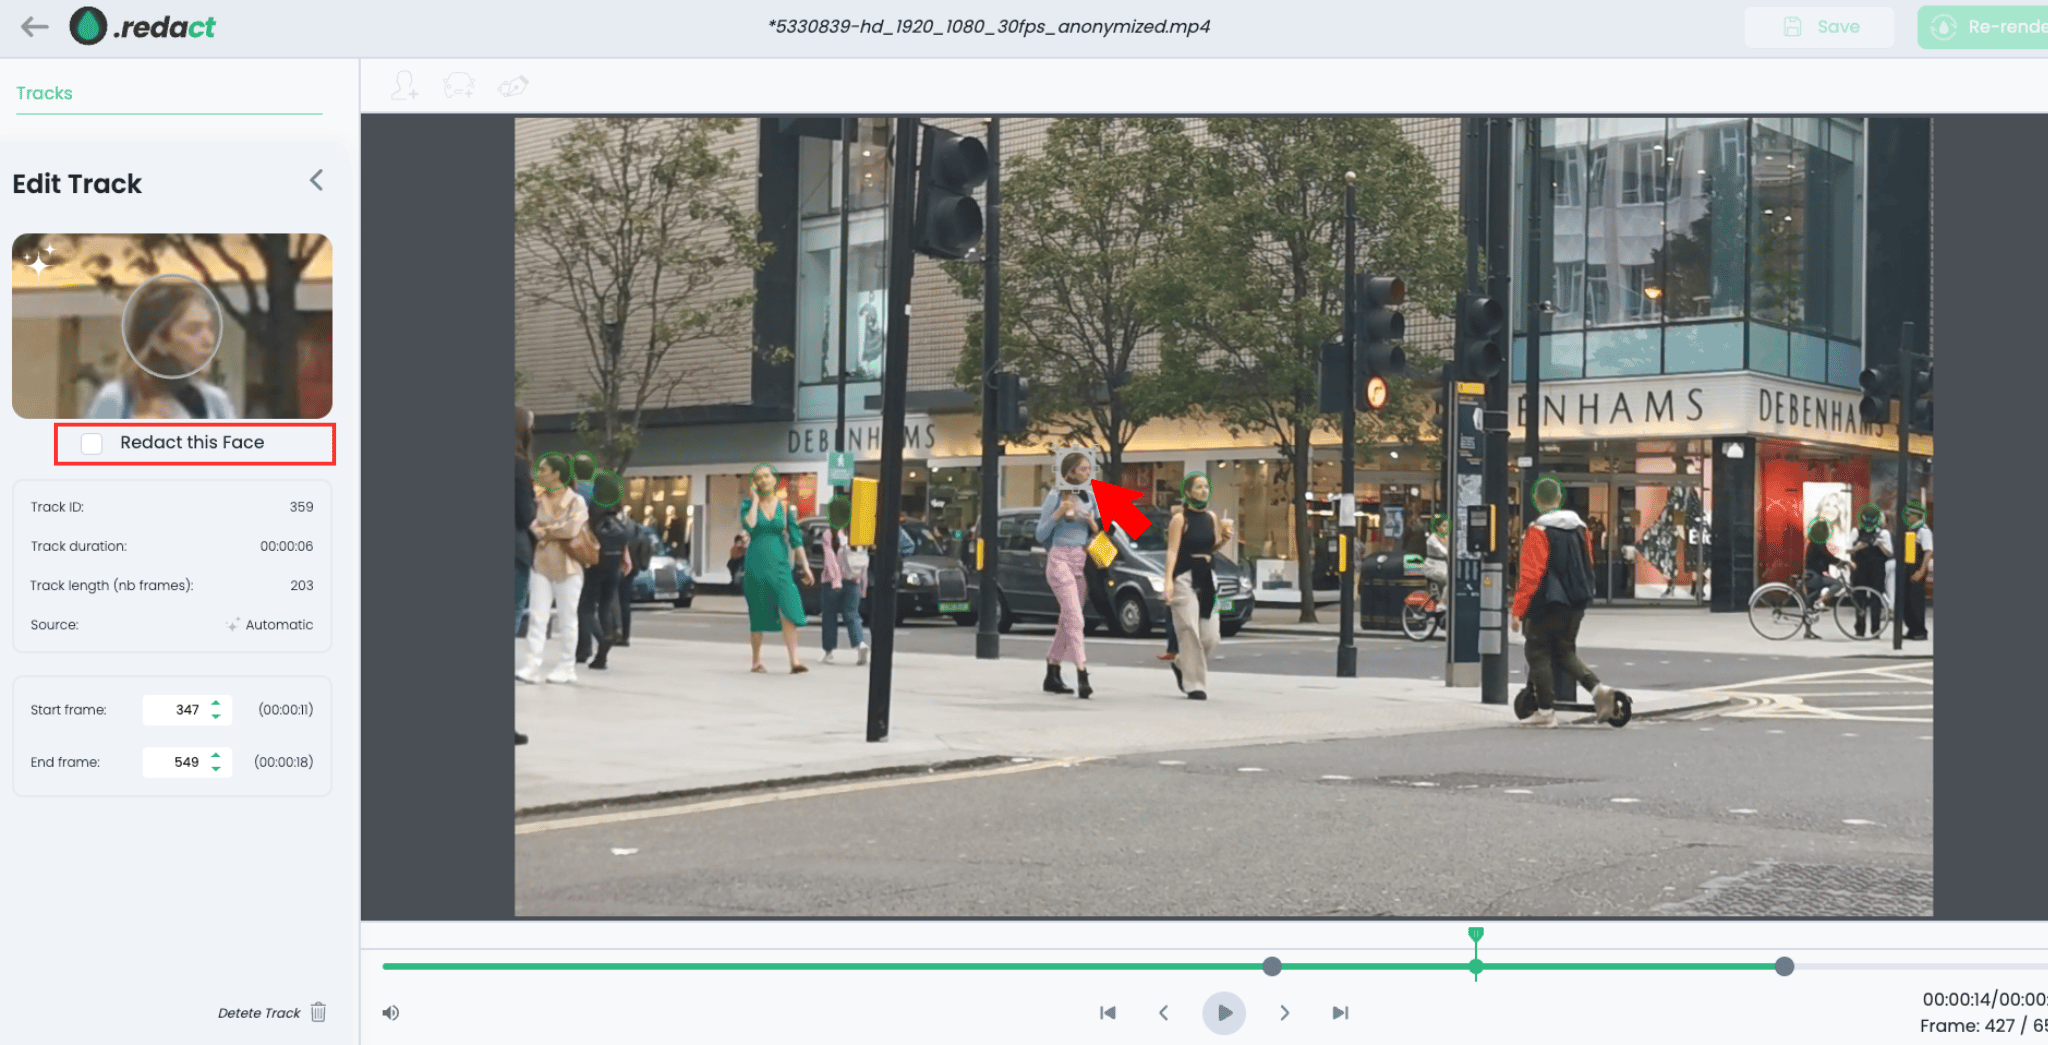Click the track end handle on the timeline
Viewport: 2048px width, 1045px height.
click(x=1785, y=966)
